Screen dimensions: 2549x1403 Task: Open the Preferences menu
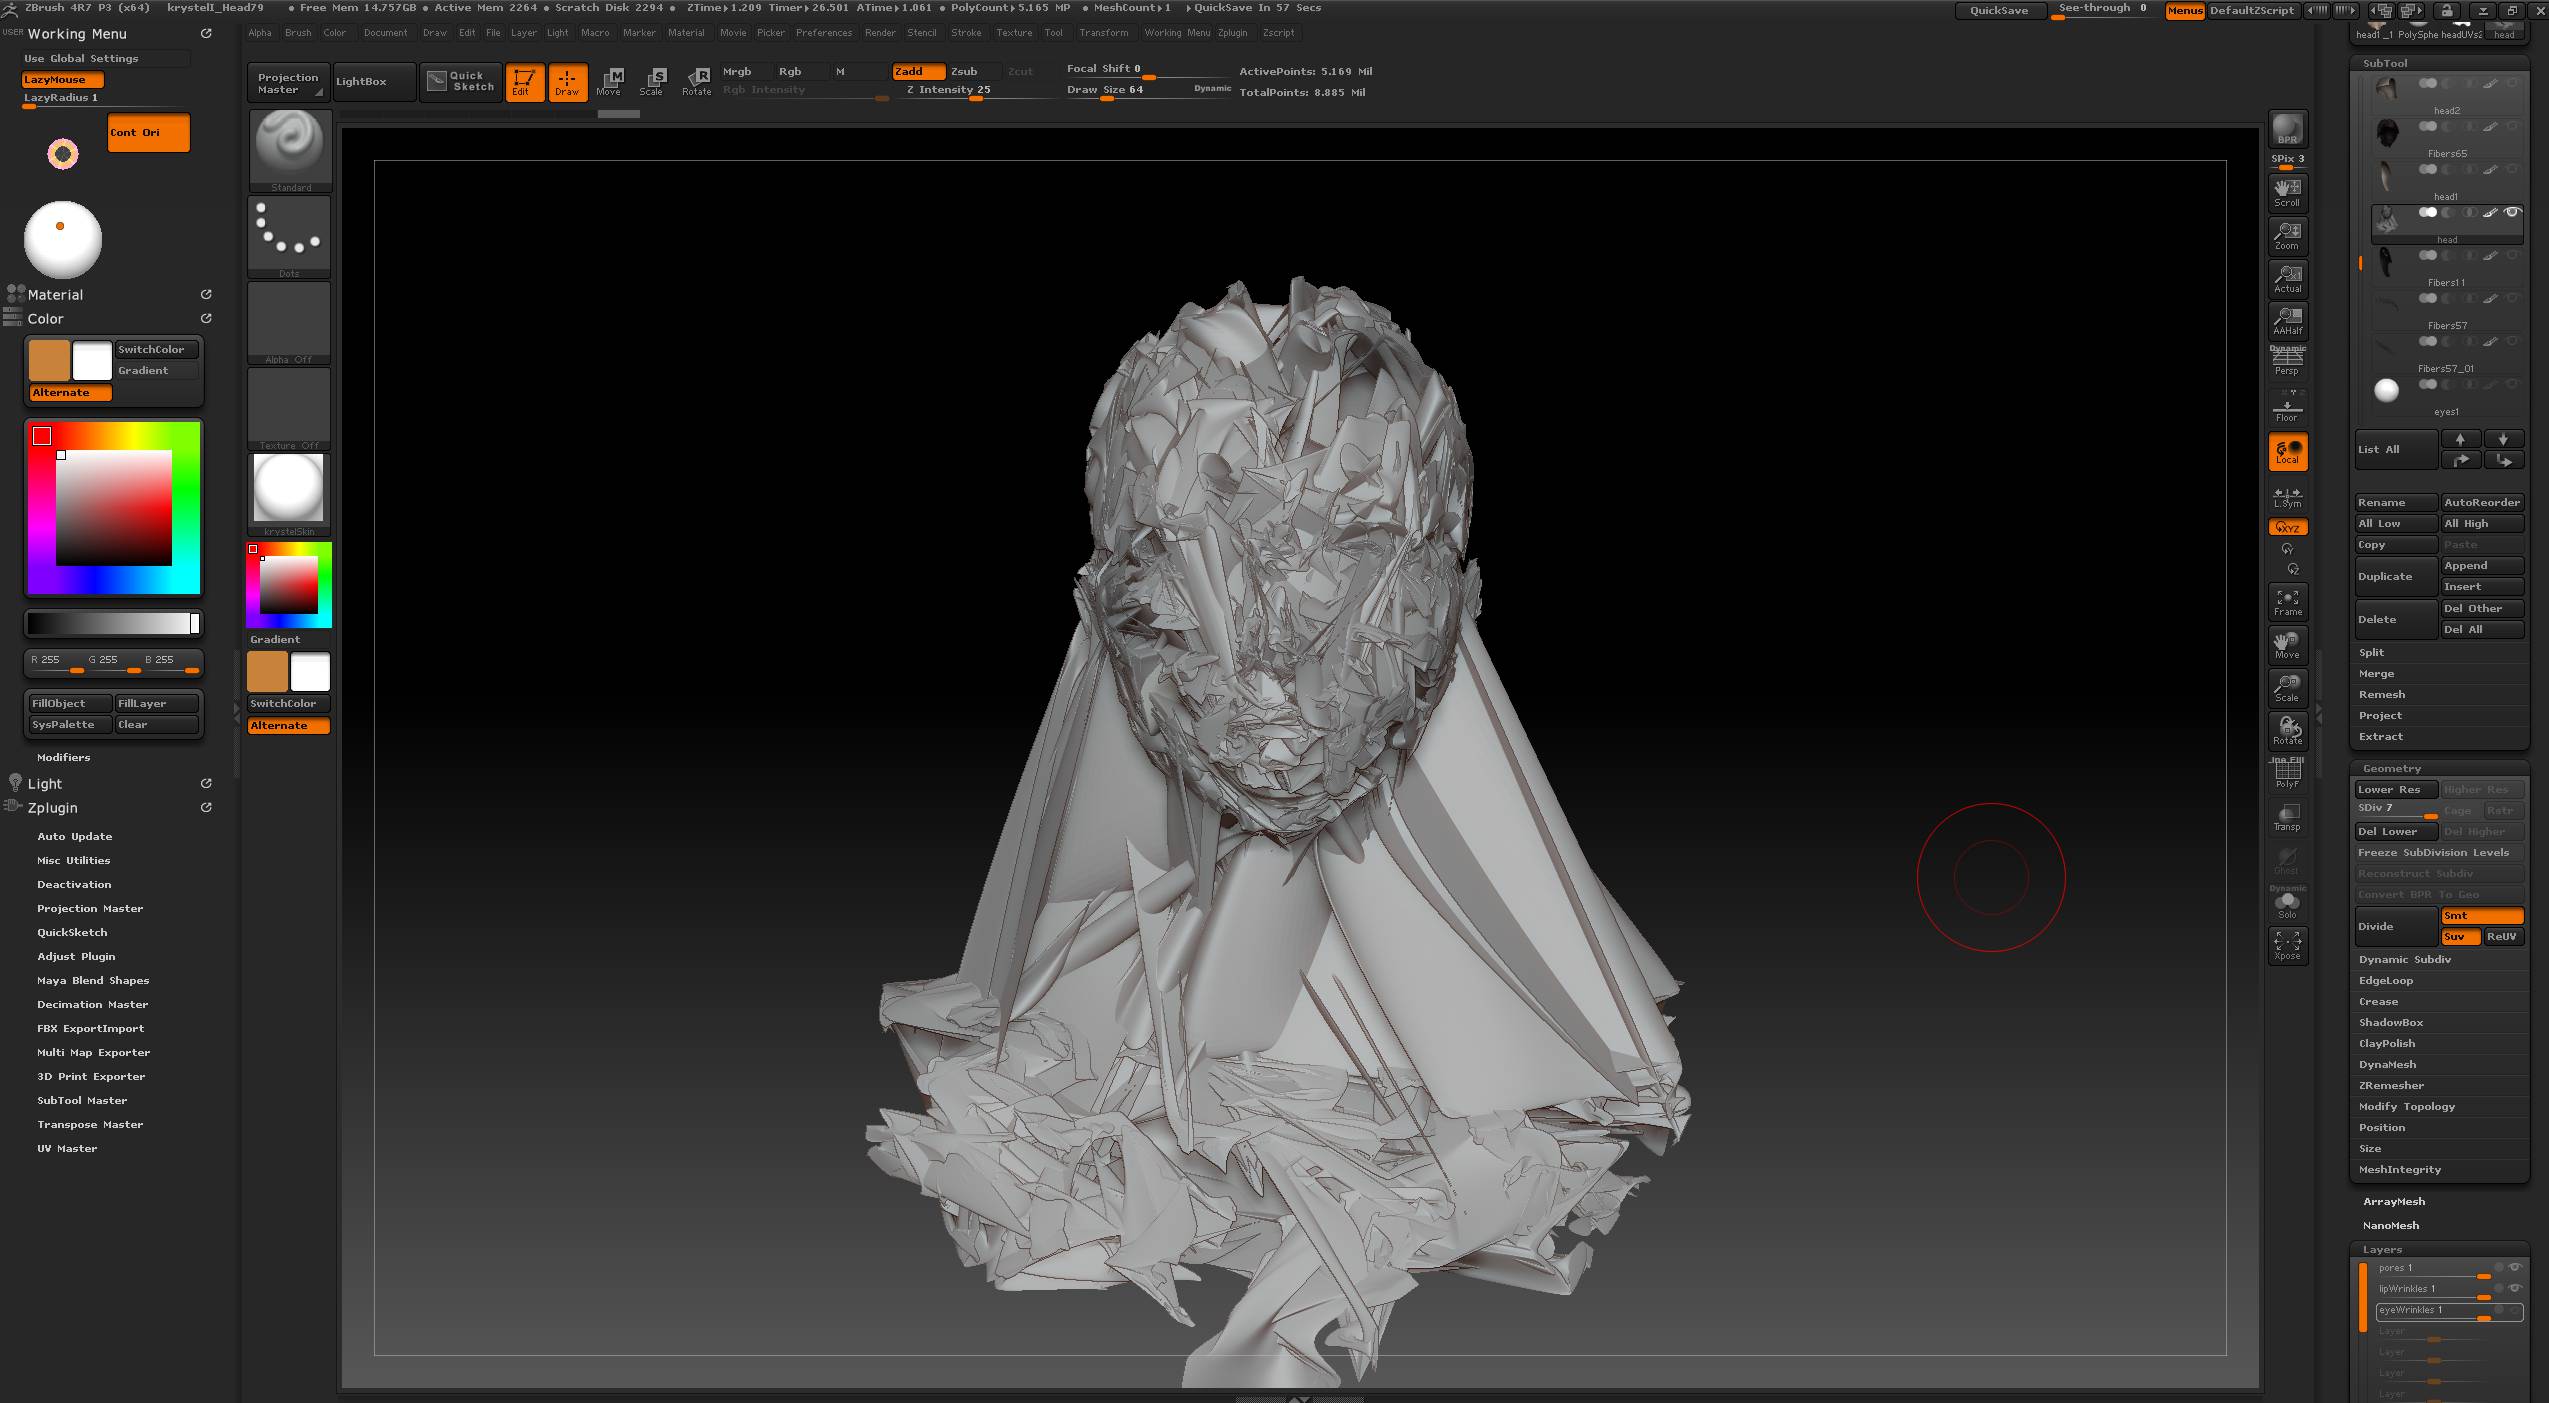coord(824,33)
